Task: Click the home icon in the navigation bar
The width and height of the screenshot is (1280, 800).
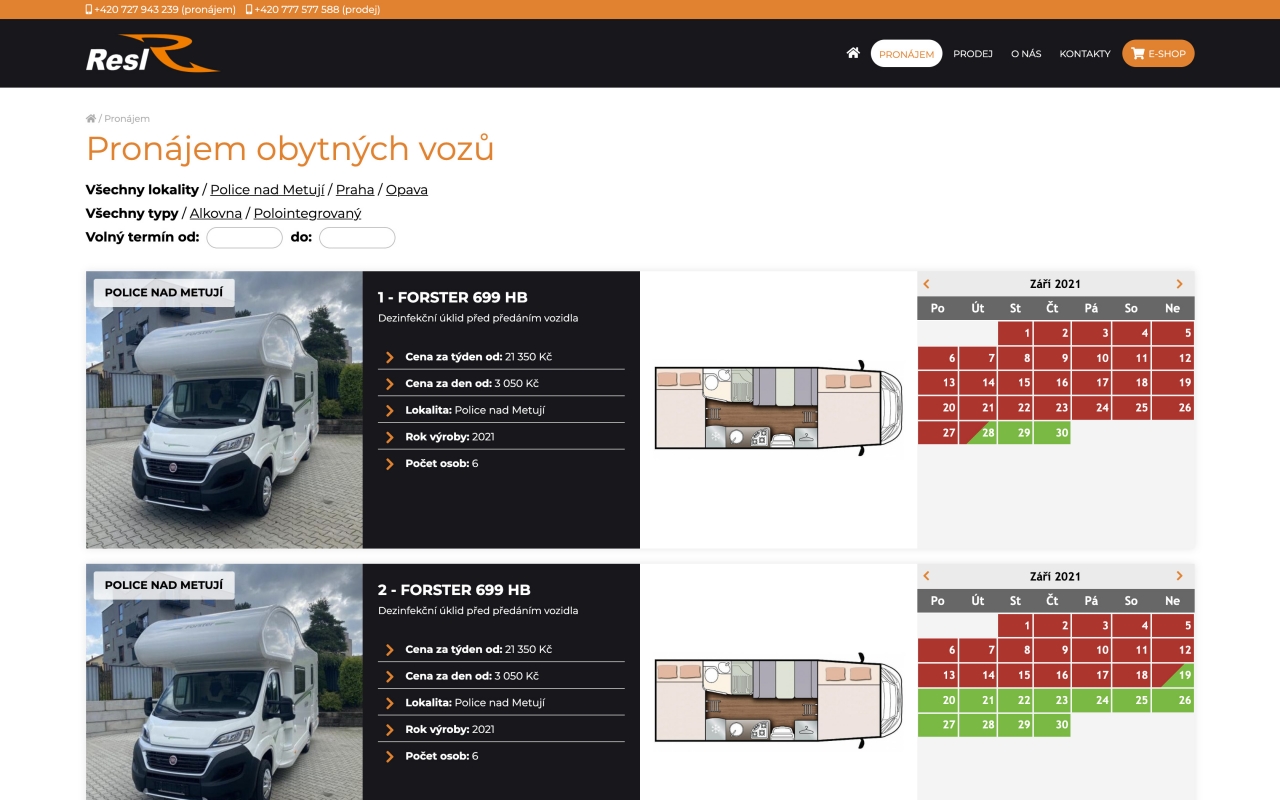Action: pos(853,53)
